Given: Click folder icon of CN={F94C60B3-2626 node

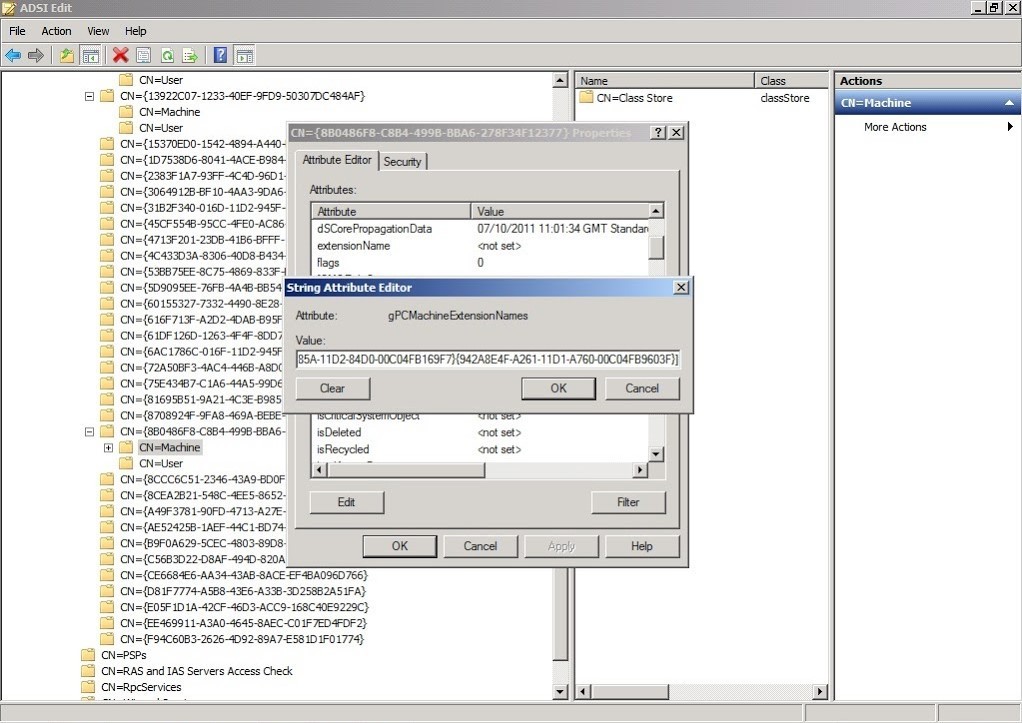Looking at the screenshot, I should (107, 639).
